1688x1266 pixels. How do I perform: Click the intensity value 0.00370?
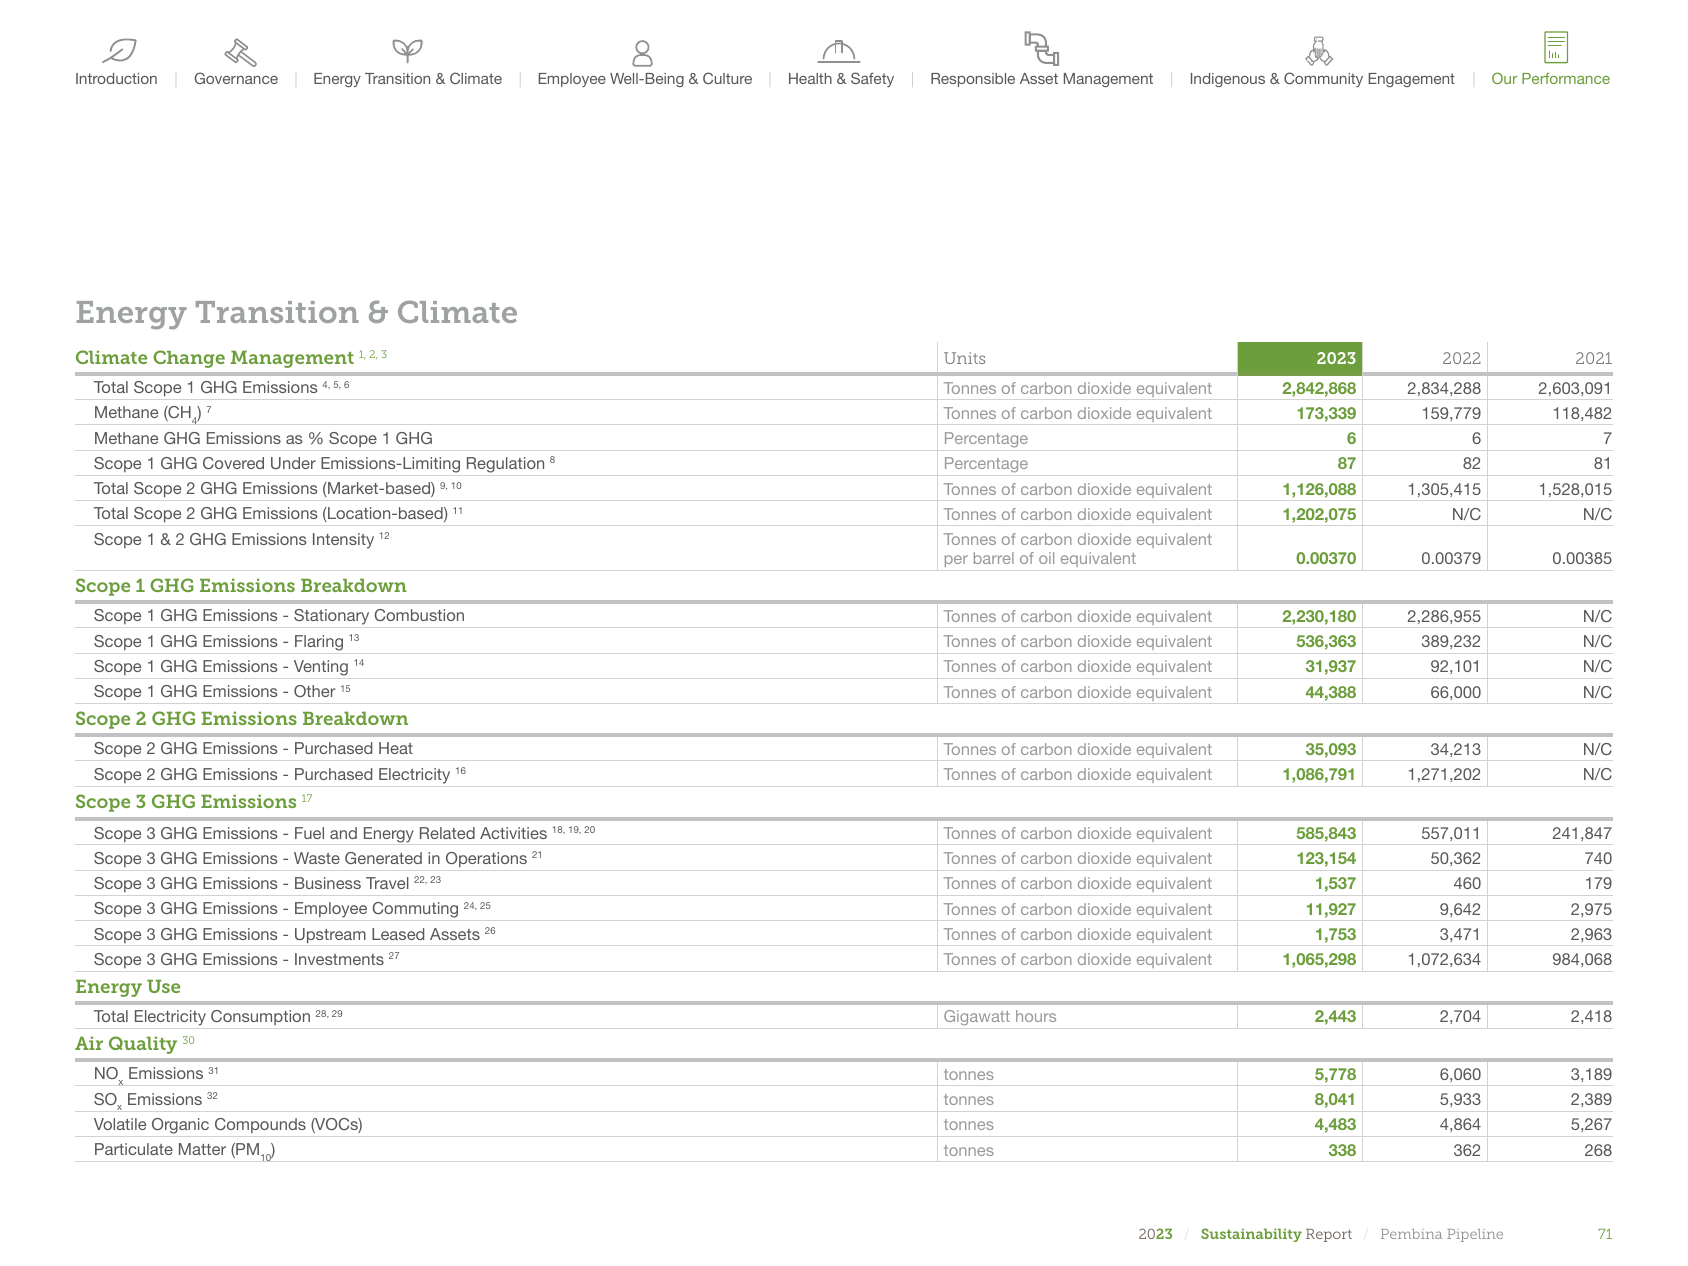[1326, 558]
